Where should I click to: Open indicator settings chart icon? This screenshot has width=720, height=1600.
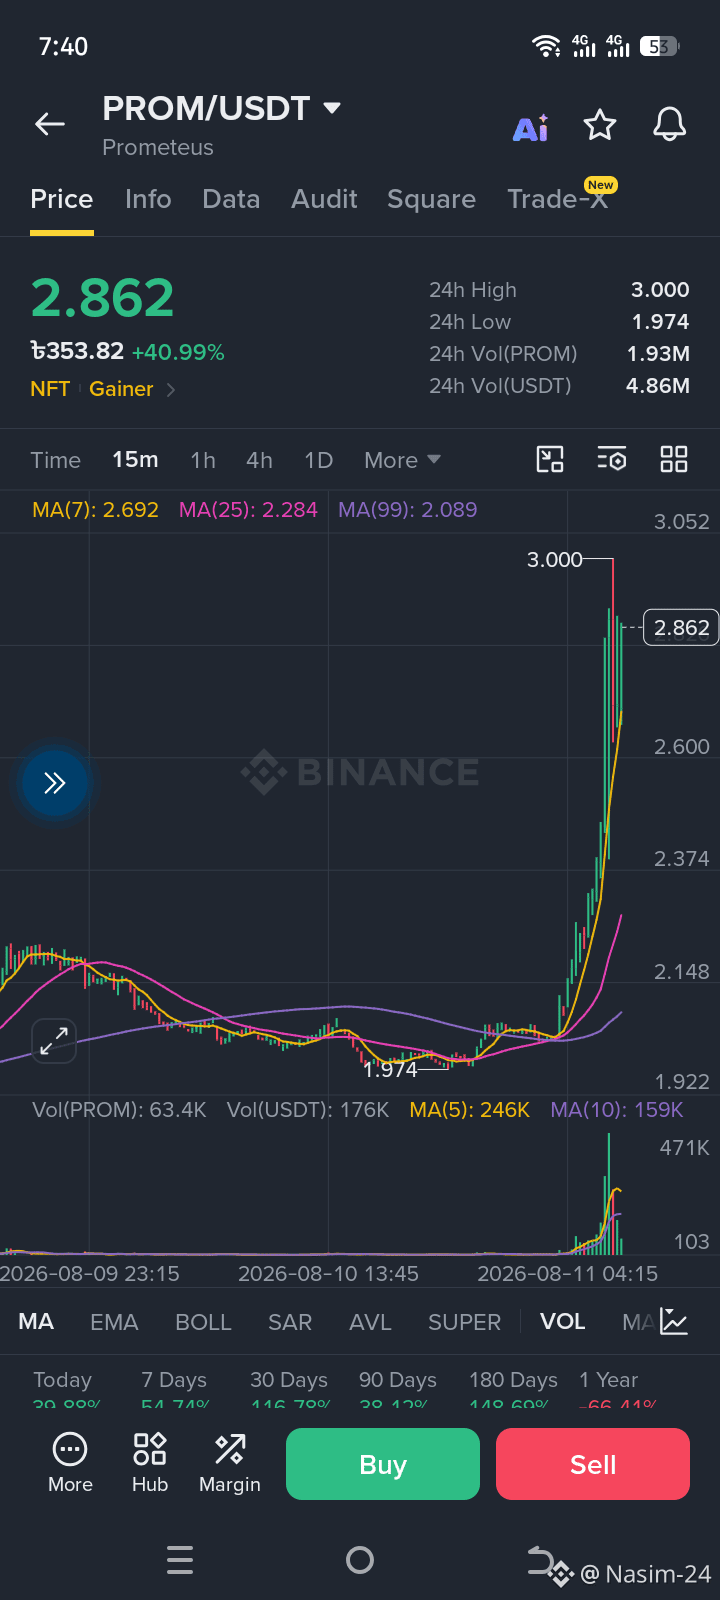point(674,1322)
